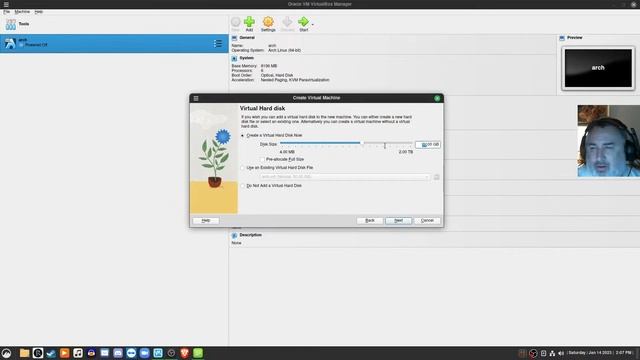The width and height of the screenshot is (640, 360).
Task: Click the Preview panel icon
Action: (x=562, y=38)
